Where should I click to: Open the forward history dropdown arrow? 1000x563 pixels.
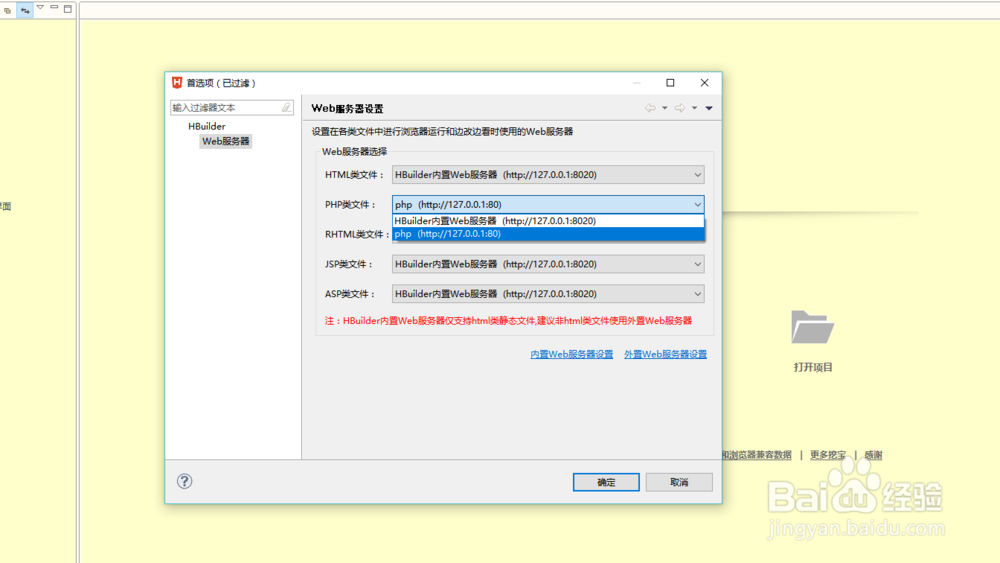click(x=695, y=108)
